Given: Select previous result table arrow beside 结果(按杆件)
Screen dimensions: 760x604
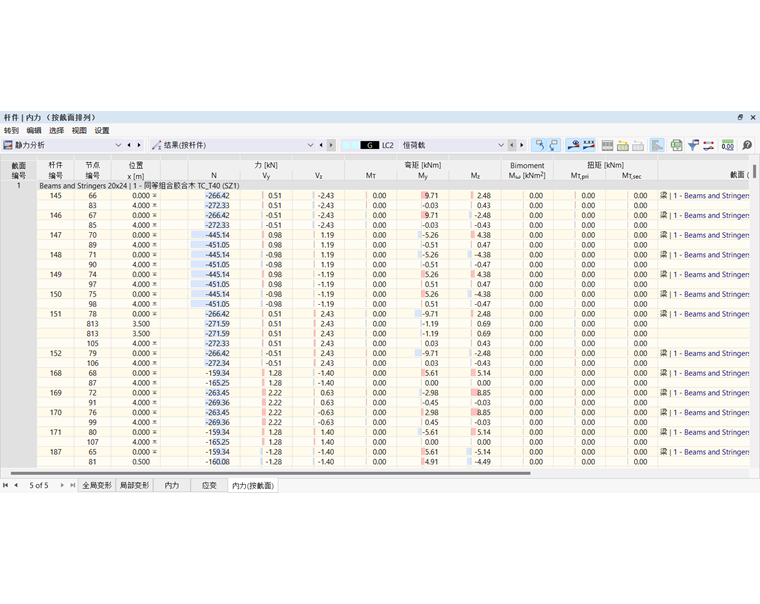Looking at the screenshot, I should (321, 145).
